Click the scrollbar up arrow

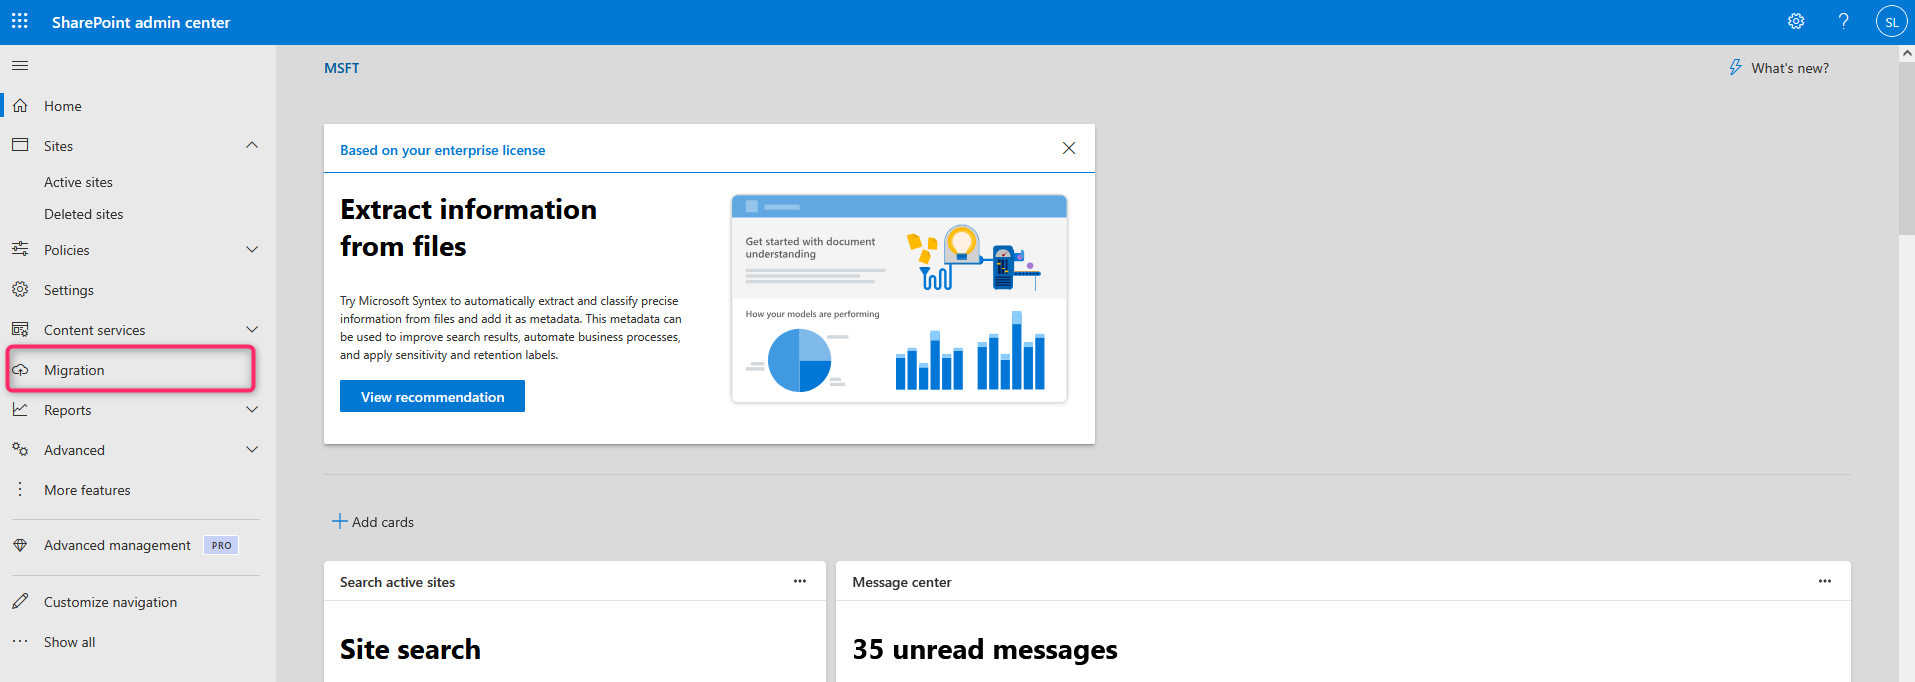(x=1907, y=53)
